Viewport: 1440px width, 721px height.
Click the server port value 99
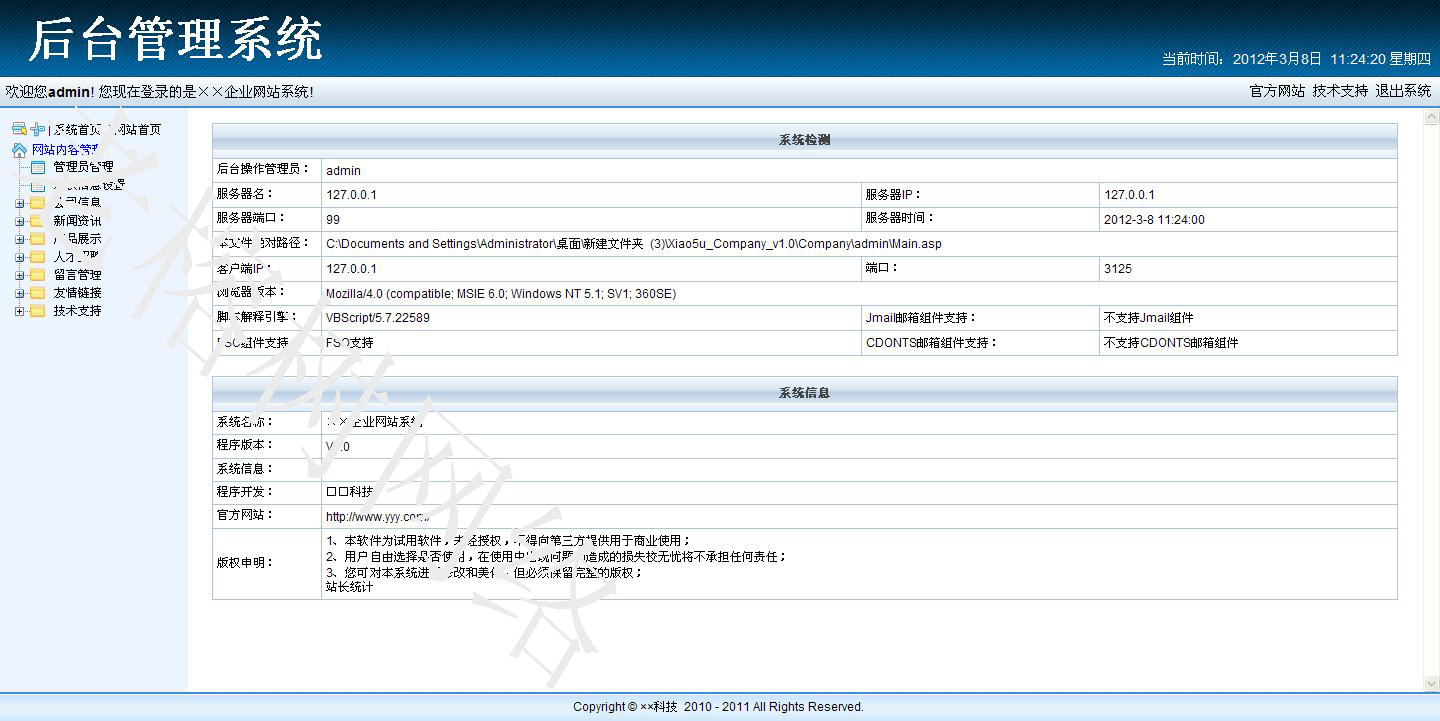click(x=333, y=219)
